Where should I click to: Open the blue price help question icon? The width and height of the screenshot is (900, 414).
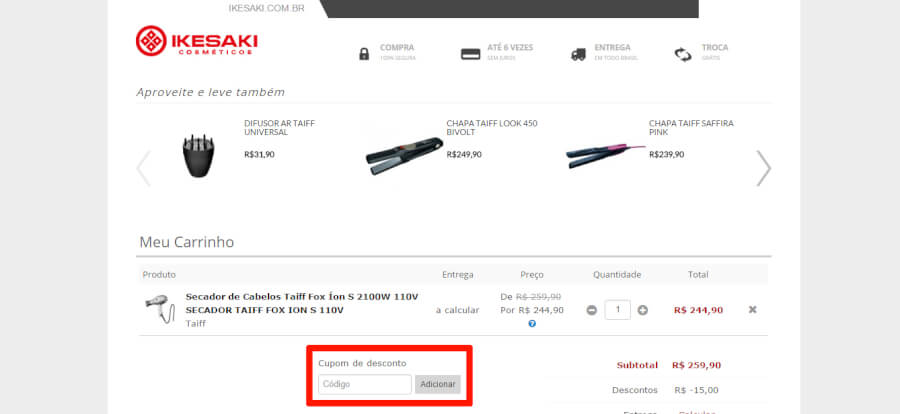(532, 324)
